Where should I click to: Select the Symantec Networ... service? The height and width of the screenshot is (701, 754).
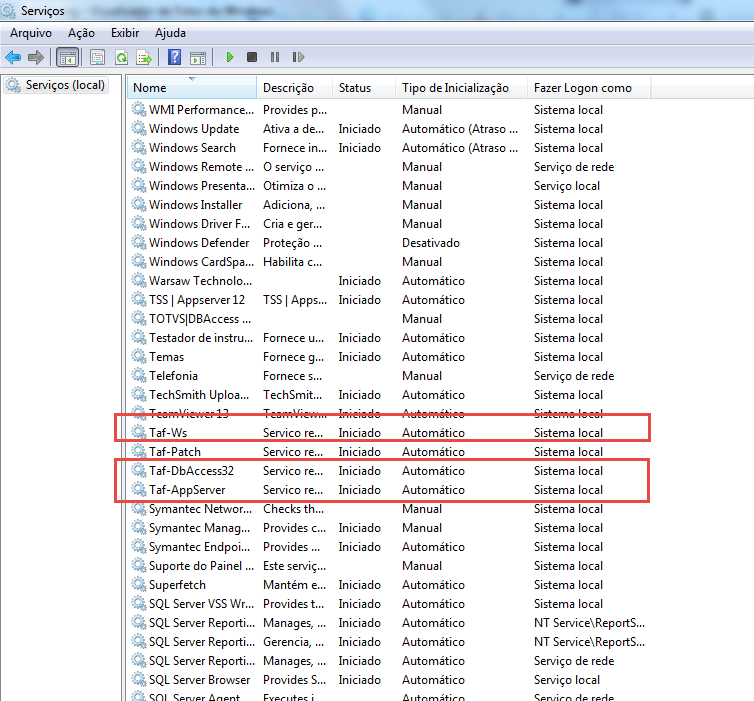click(x=389, y=509)
